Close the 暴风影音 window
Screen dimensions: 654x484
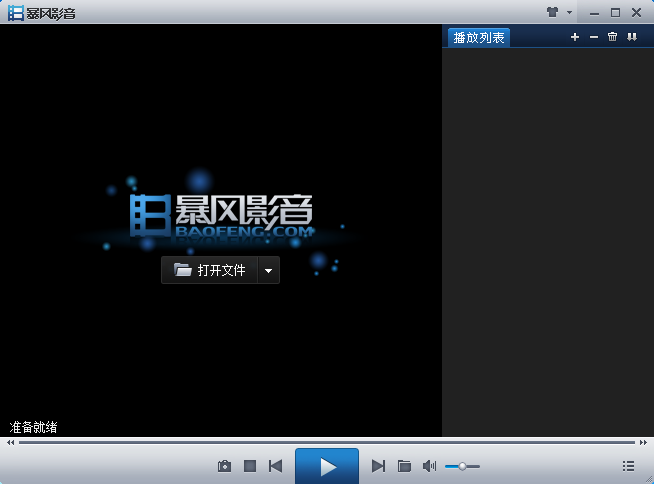[x=636, y=13]
